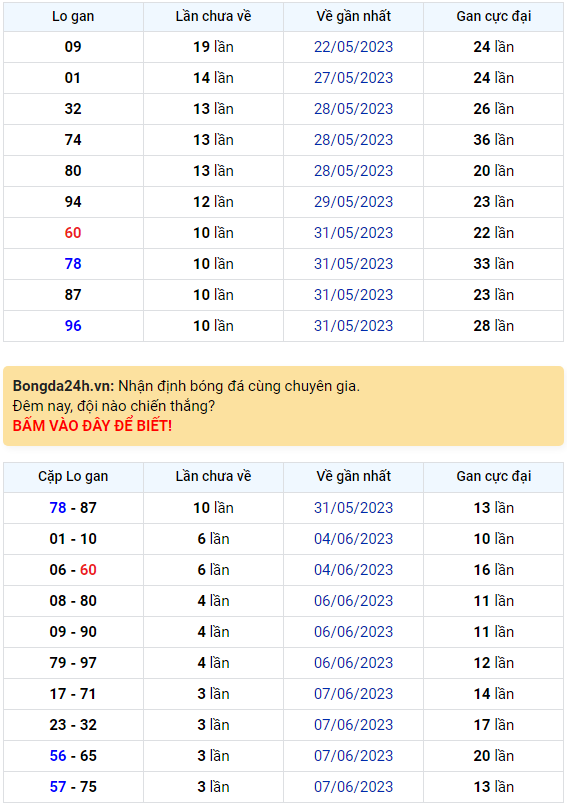The width and height of the screenshot is (567, 806).
Task: Click the pair '09 - 90' cell
Action: click(74, 632)
